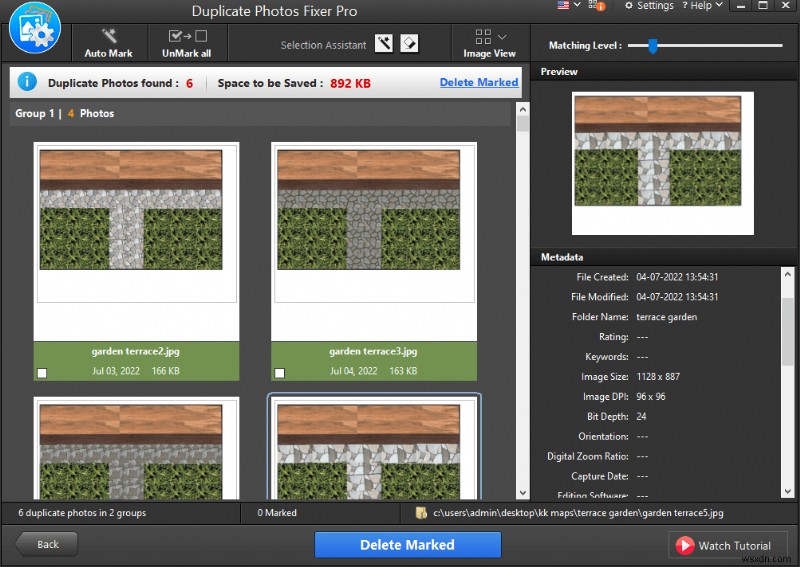Click the Matching Level slider handle
Image resolution: width=800 pixels, height=567 pixels.
coord(652,45)
